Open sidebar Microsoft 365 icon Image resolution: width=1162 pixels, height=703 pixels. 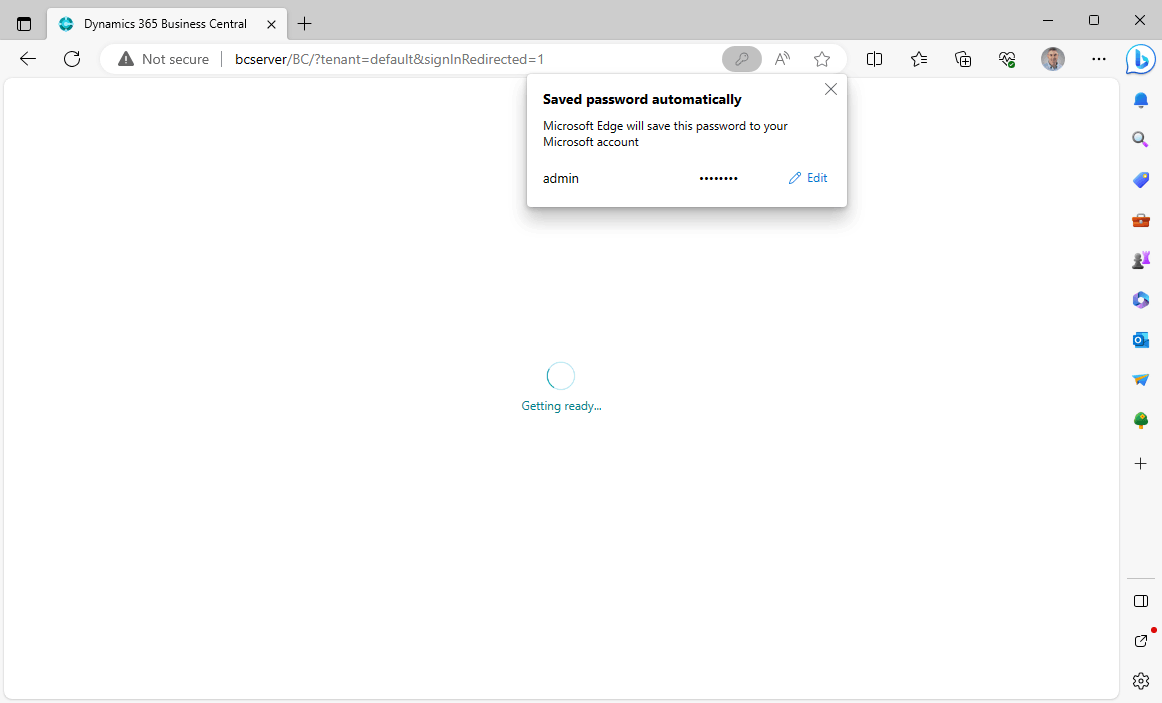pyautogui.click(x=1141, y=300)
